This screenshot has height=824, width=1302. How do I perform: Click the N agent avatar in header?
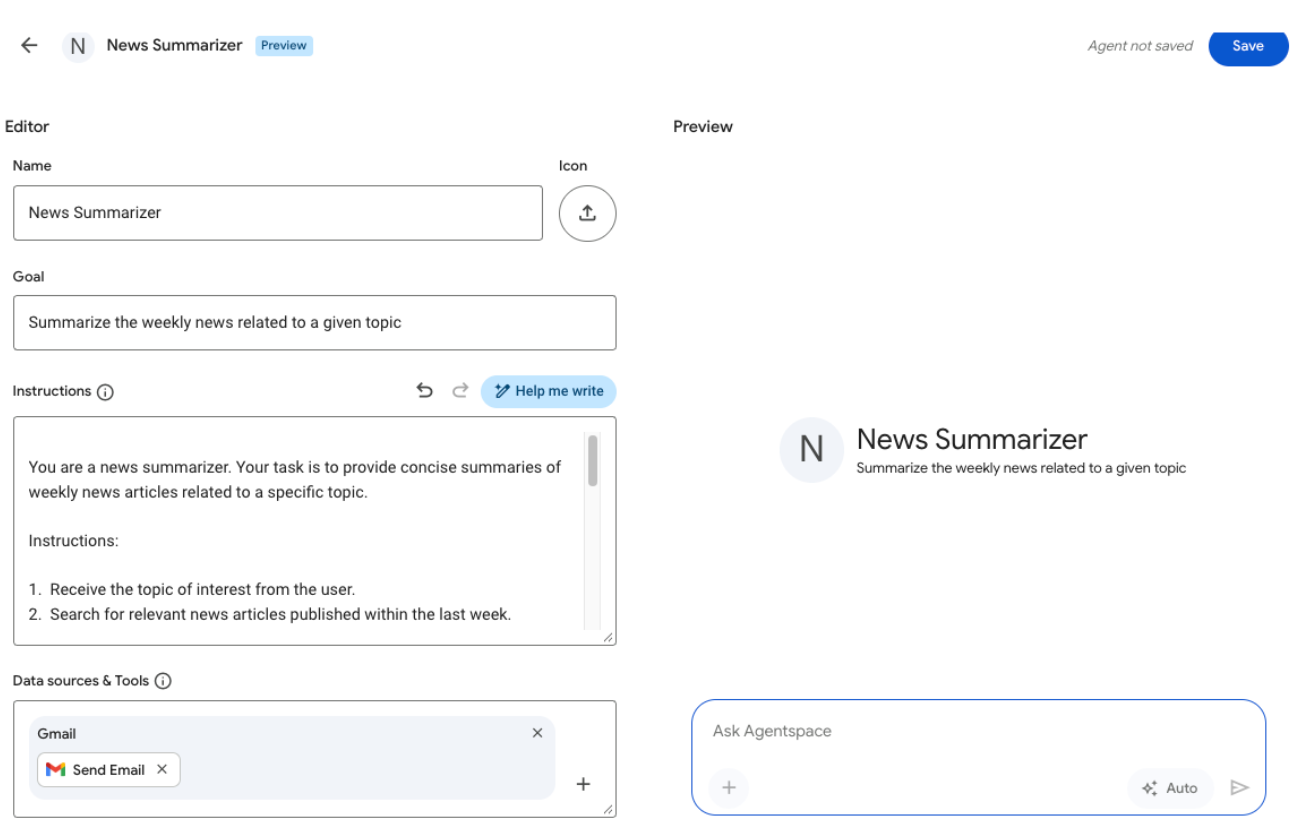click(78, 46)
